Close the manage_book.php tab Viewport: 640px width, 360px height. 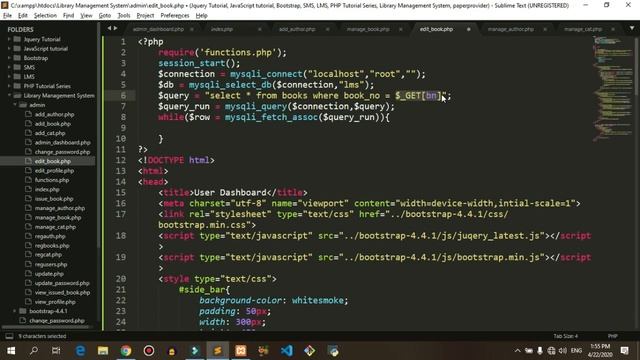tap(400, 29)
